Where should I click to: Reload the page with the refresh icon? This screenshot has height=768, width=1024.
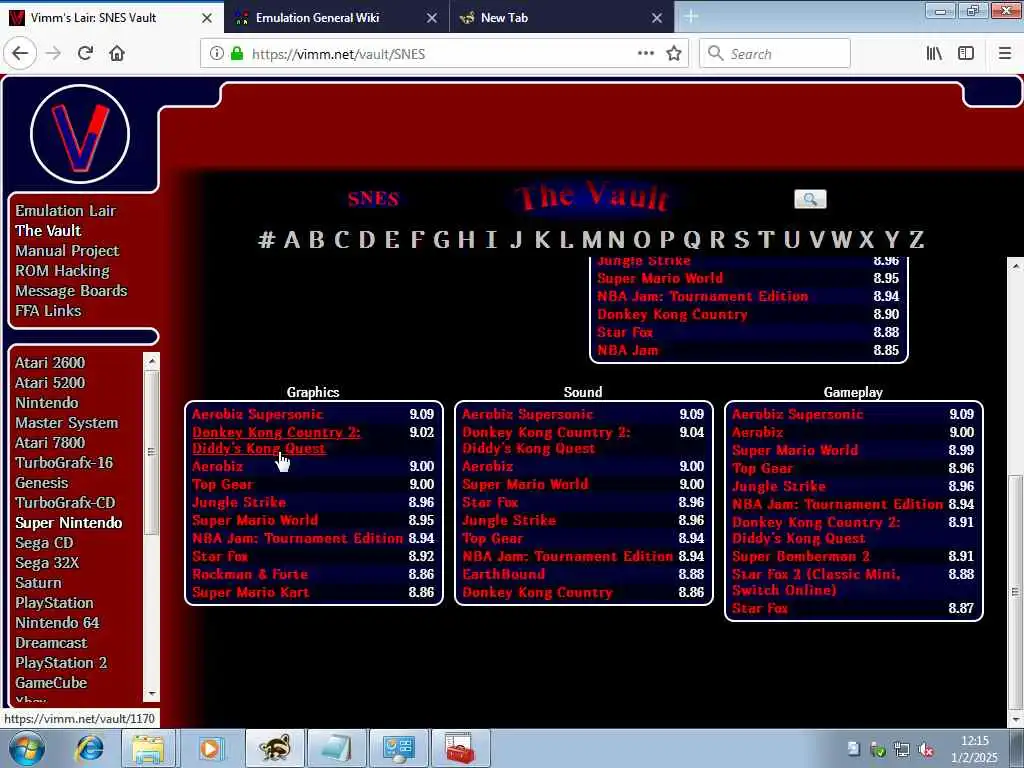pos(85,54)
